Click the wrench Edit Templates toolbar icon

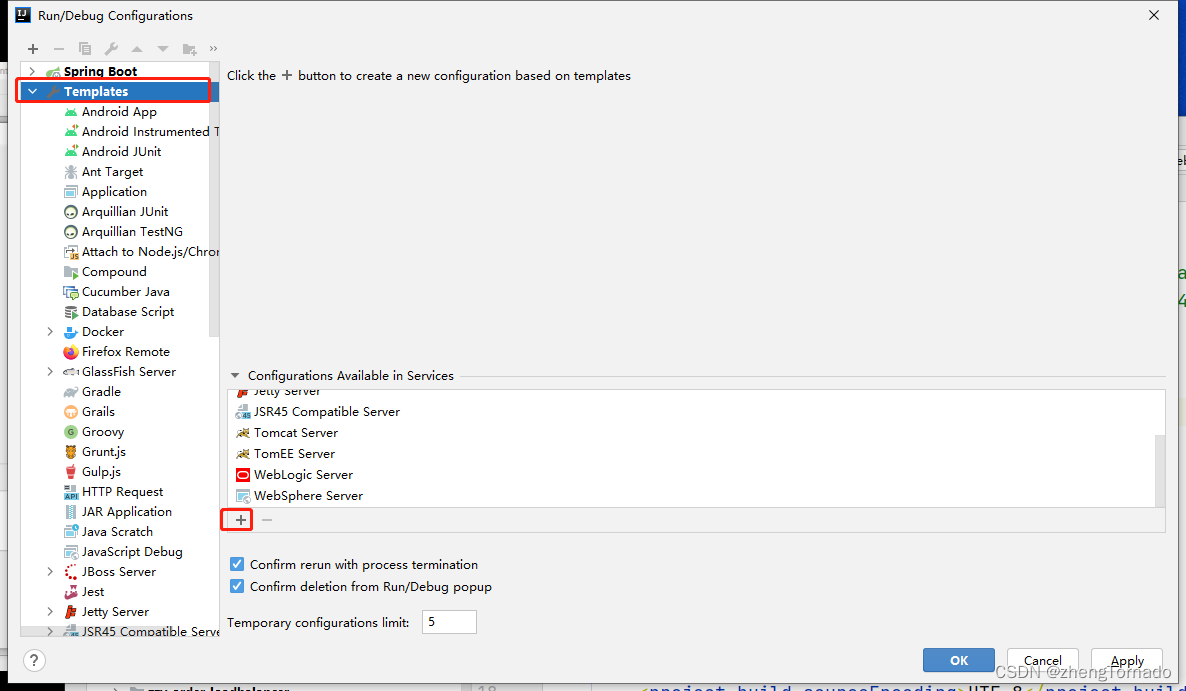coord(111,49)
